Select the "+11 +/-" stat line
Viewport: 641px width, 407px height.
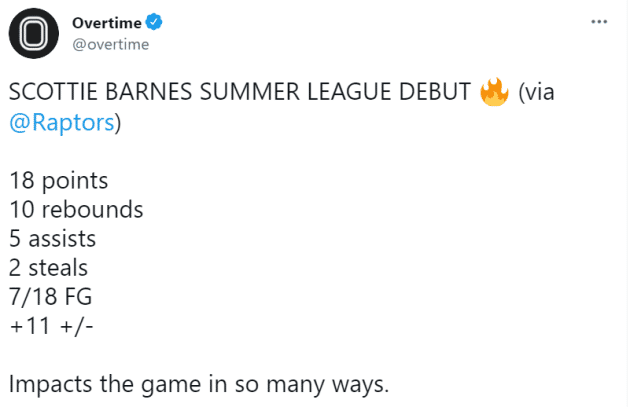(x=54, y=326)
